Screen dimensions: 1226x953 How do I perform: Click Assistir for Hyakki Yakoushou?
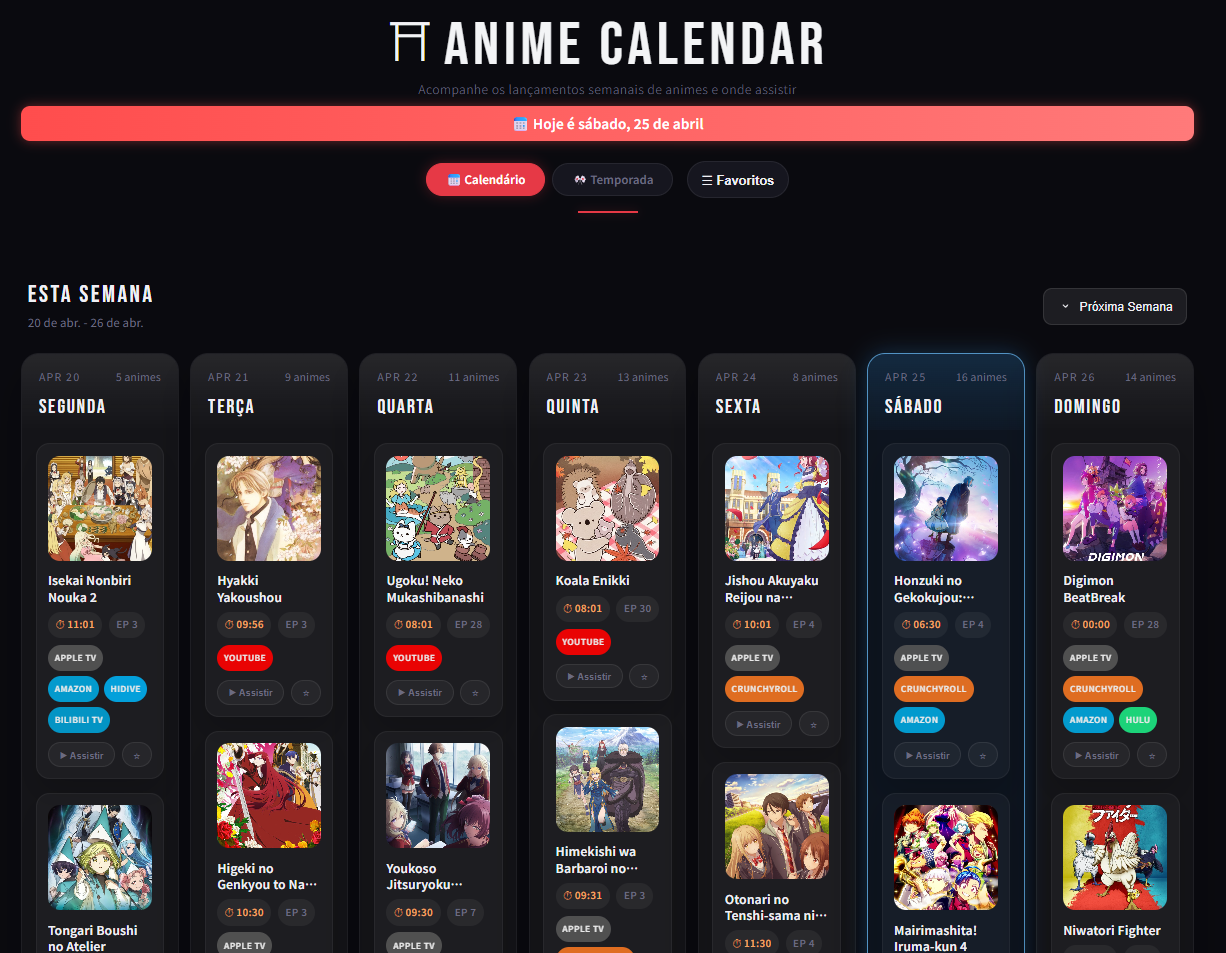[251, 692]
